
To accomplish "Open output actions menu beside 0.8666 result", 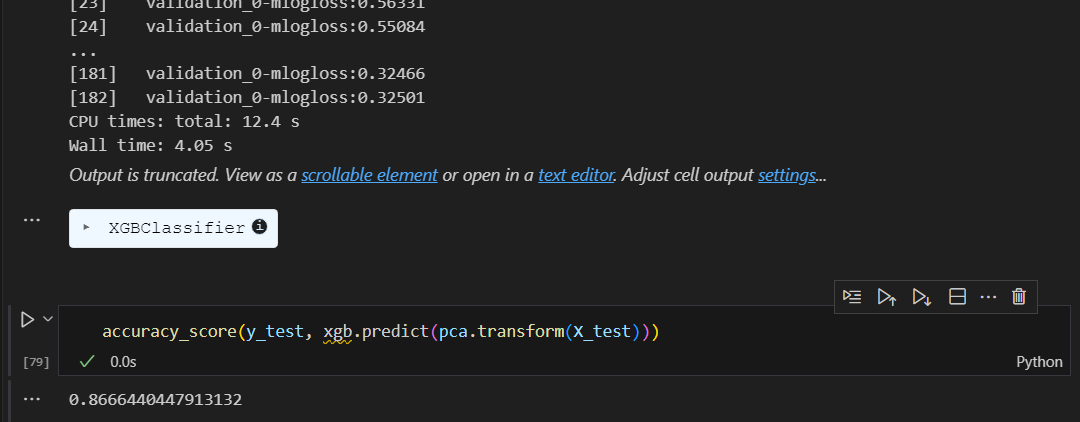I will tap(32, 399).
